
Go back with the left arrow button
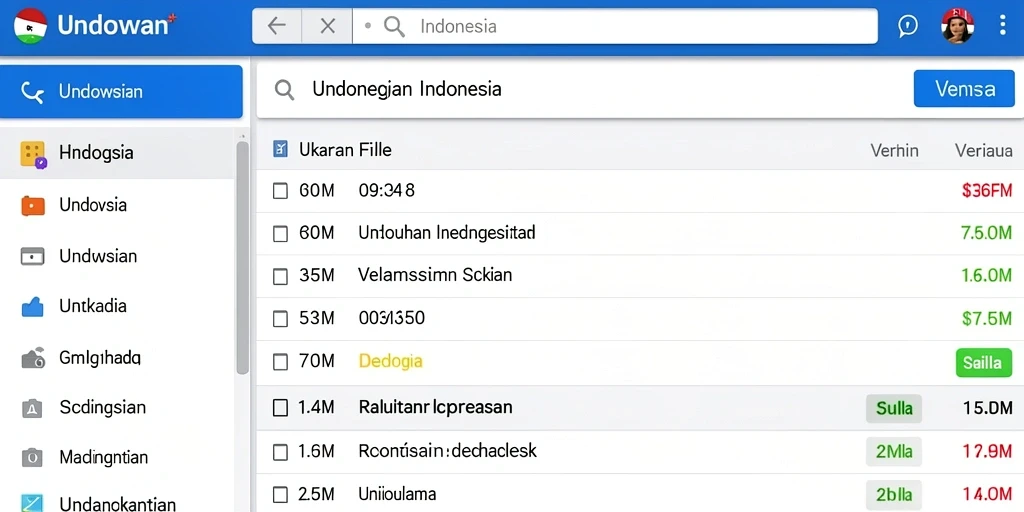click(277, 26)
